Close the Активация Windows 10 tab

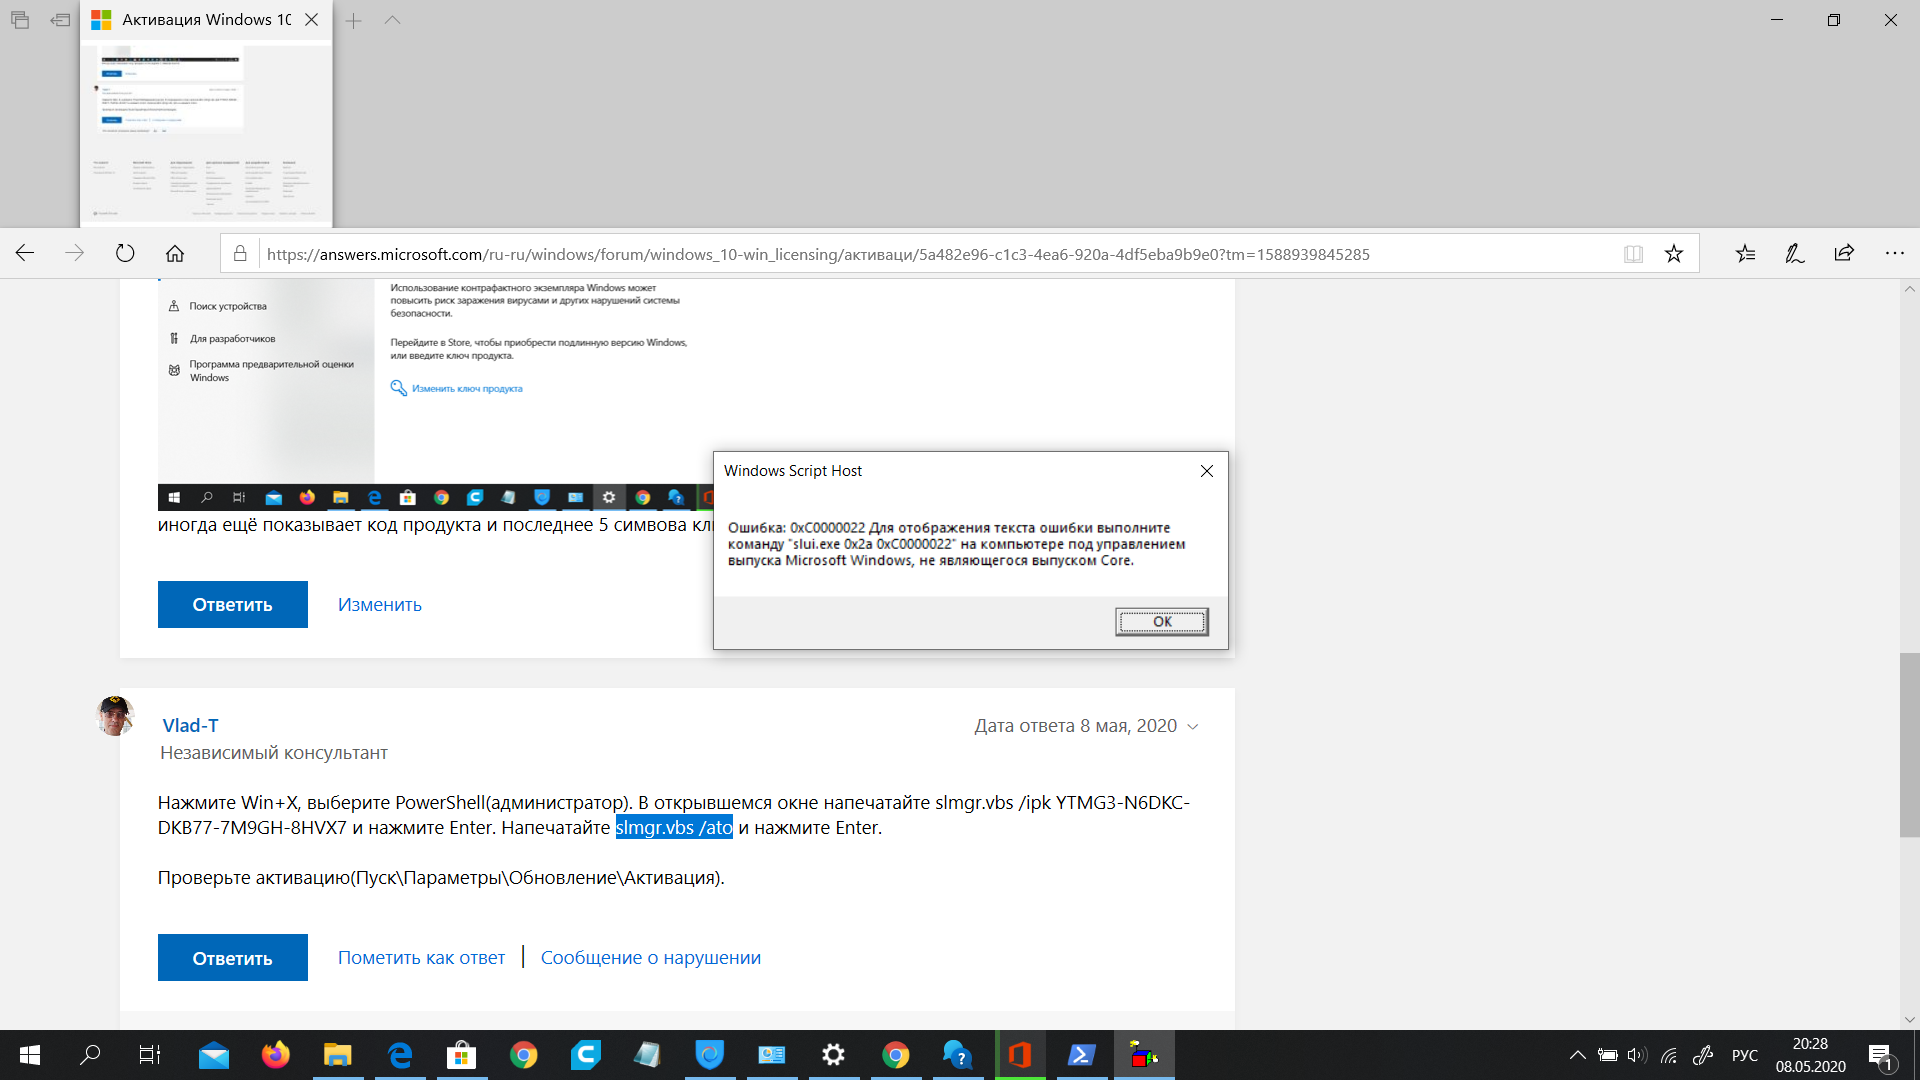(311, 20)
